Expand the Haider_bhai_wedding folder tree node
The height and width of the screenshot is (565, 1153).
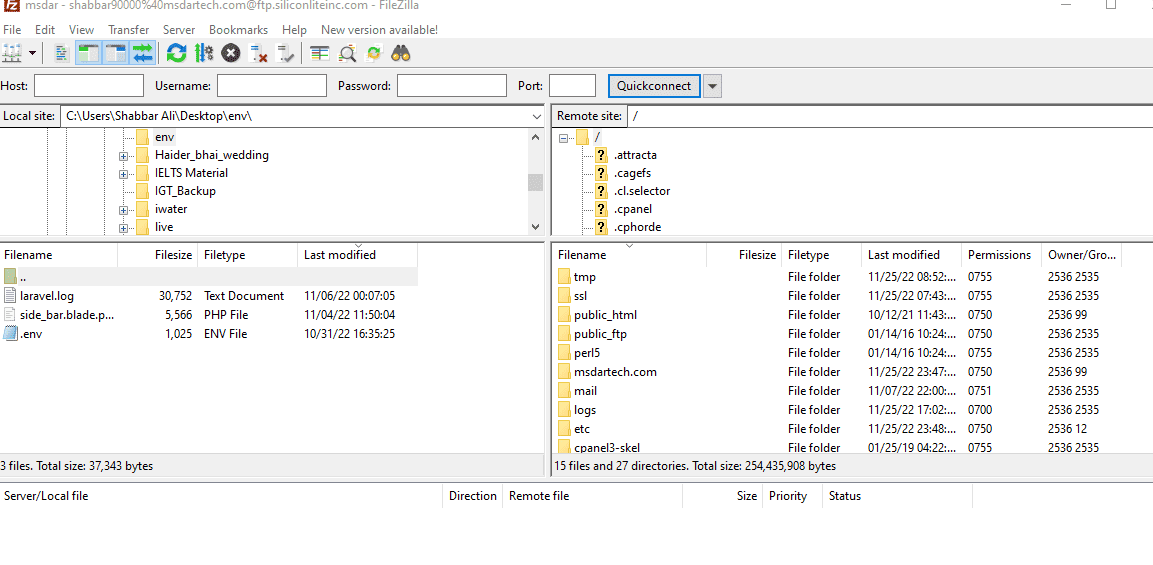click(x=124, y=156)
